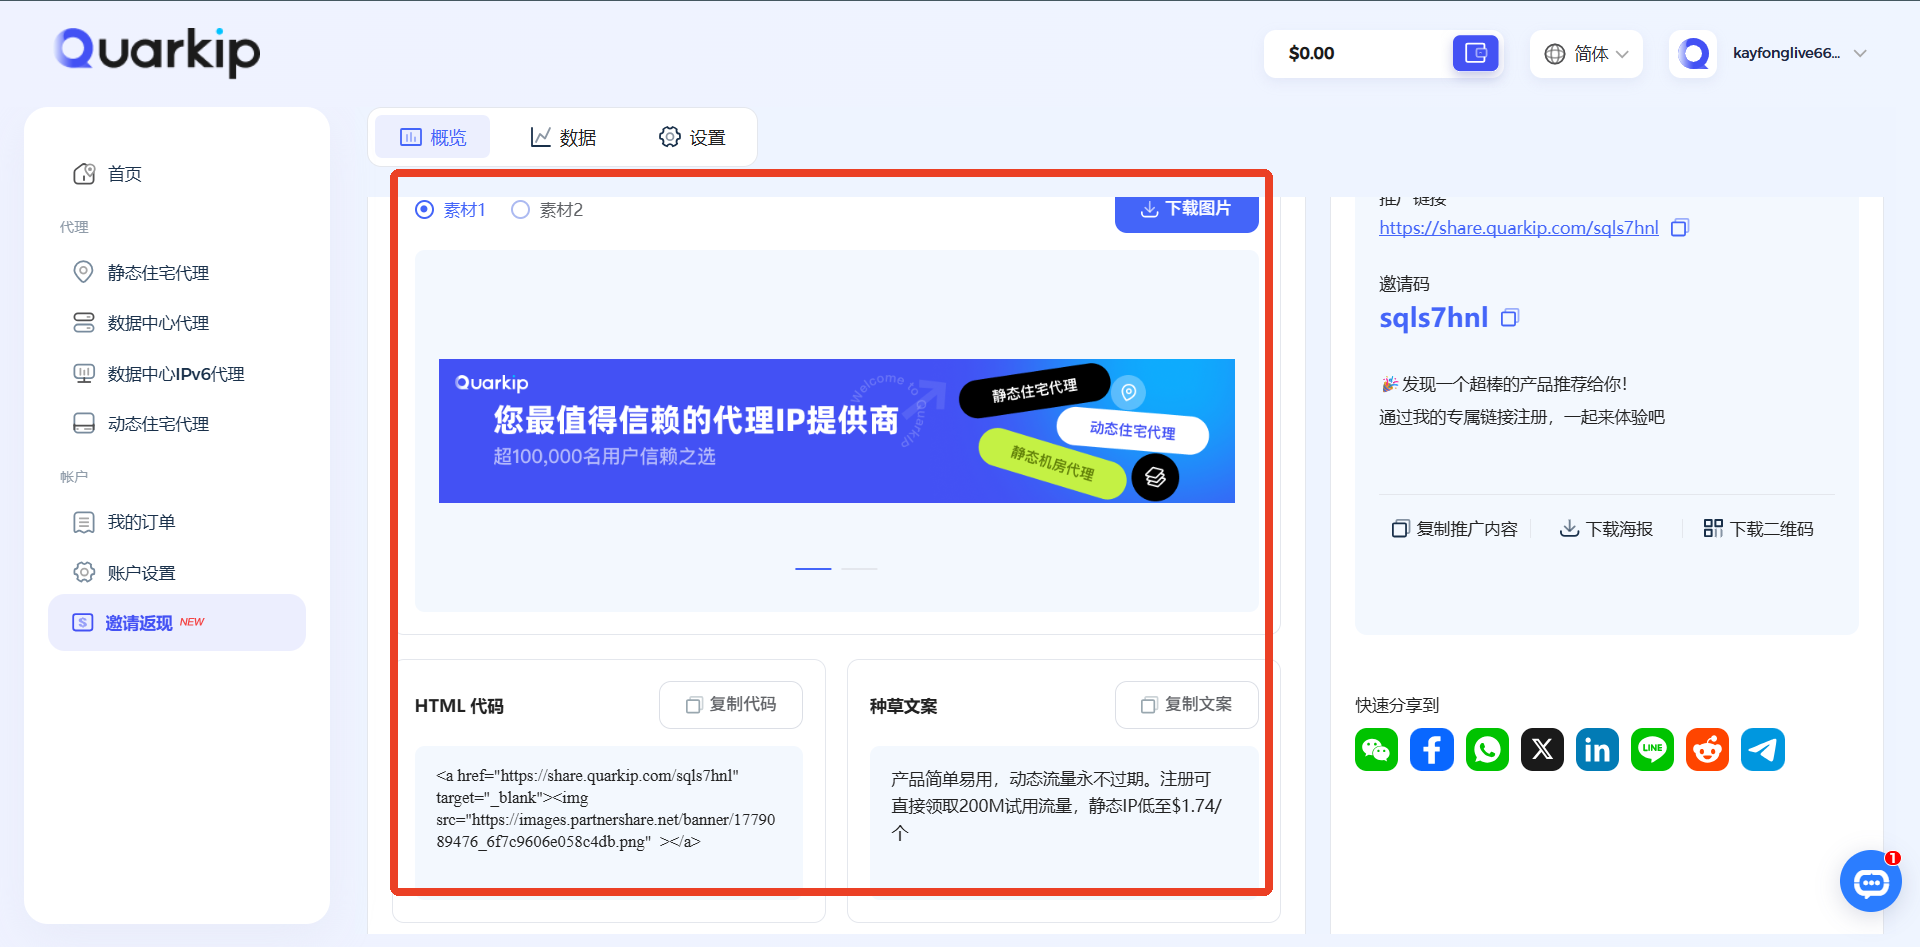Click 下载二维码
Viewport: 1920px width, 947px height.
pyautogui.click(x=1759, y=529)
